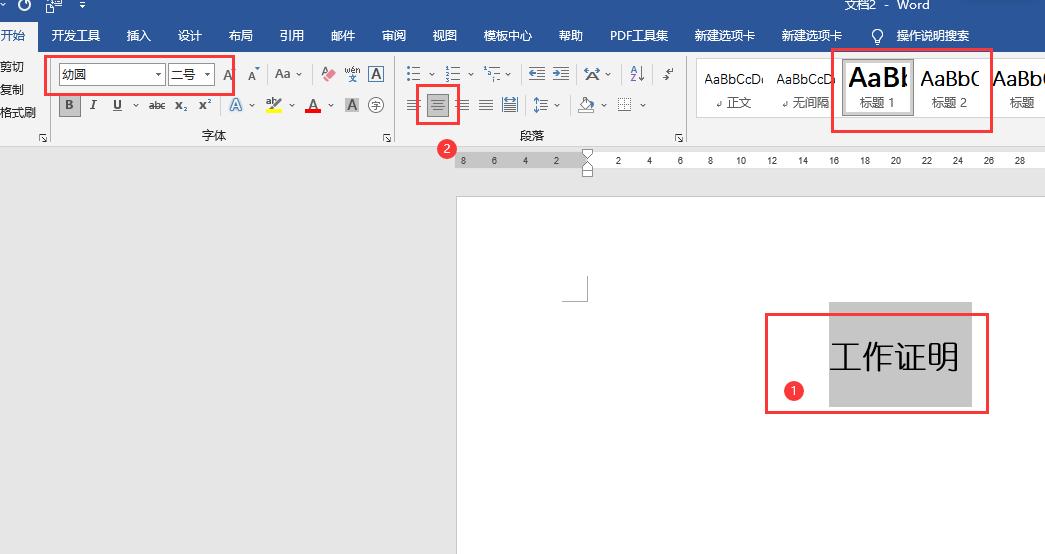Screen dimensions: 1045x554
Task: Apply the 标题 1 style
Action: click(877, 87)
